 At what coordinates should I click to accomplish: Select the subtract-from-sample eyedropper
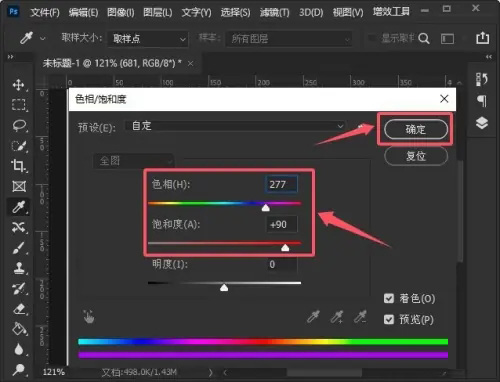[360, 317]
